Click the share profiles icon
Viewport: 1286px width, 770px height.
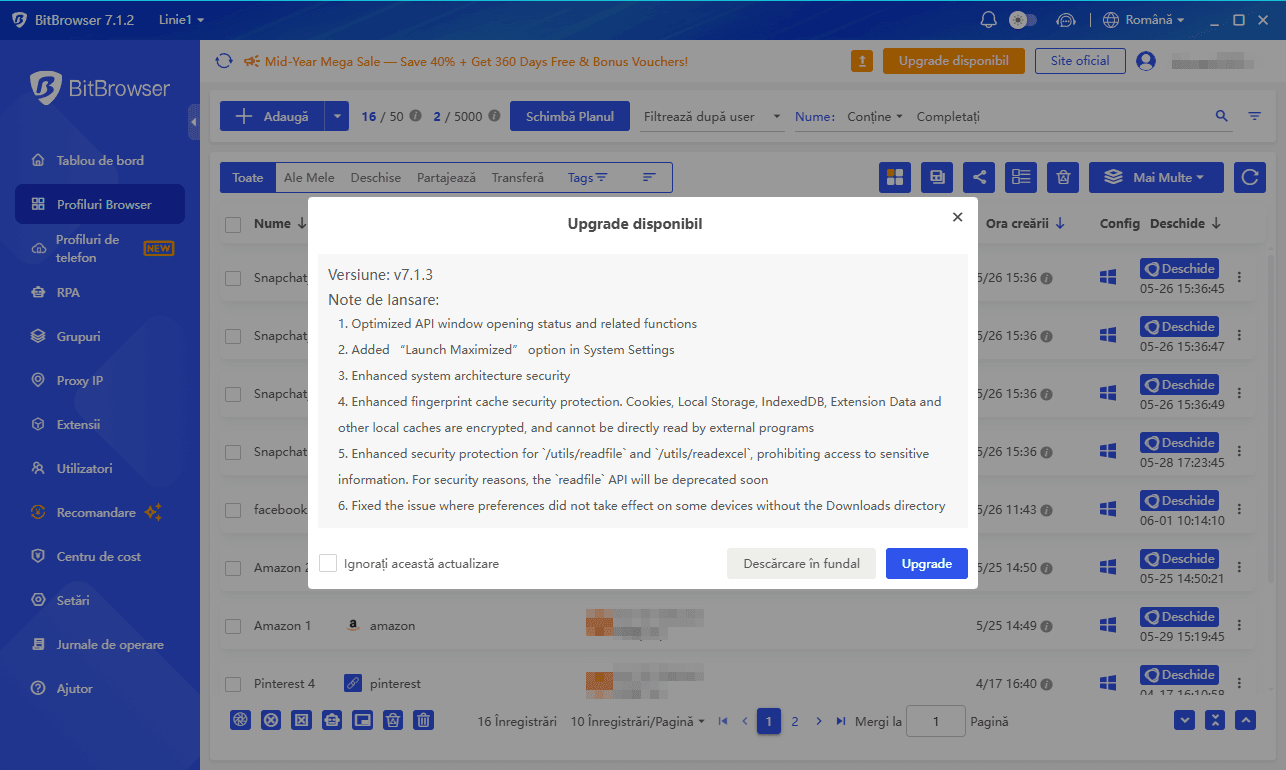pyautogui.click(x=979, y=177)
